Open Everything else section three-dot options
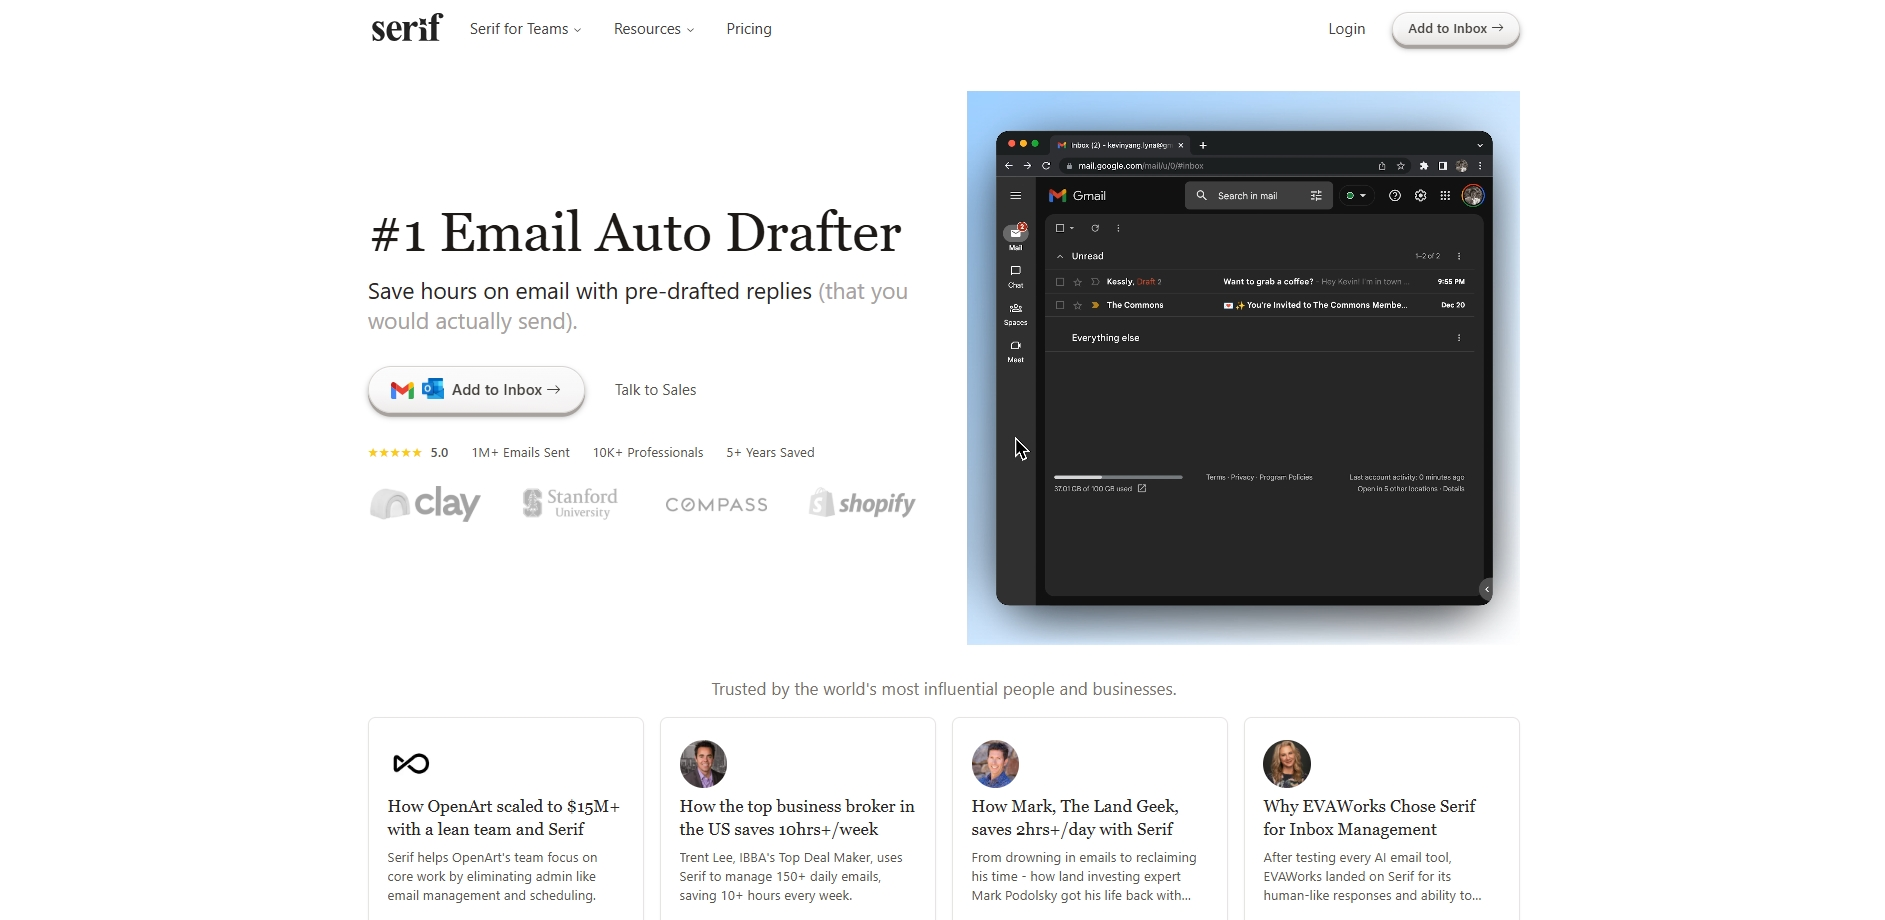The image size is (1885, 920). click(x=1459, y=338)
